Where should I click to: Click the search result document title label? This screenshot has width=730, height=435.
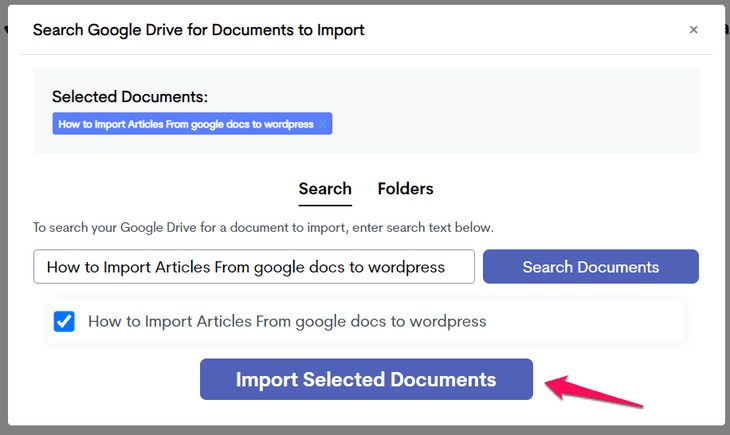pos(287,322)
